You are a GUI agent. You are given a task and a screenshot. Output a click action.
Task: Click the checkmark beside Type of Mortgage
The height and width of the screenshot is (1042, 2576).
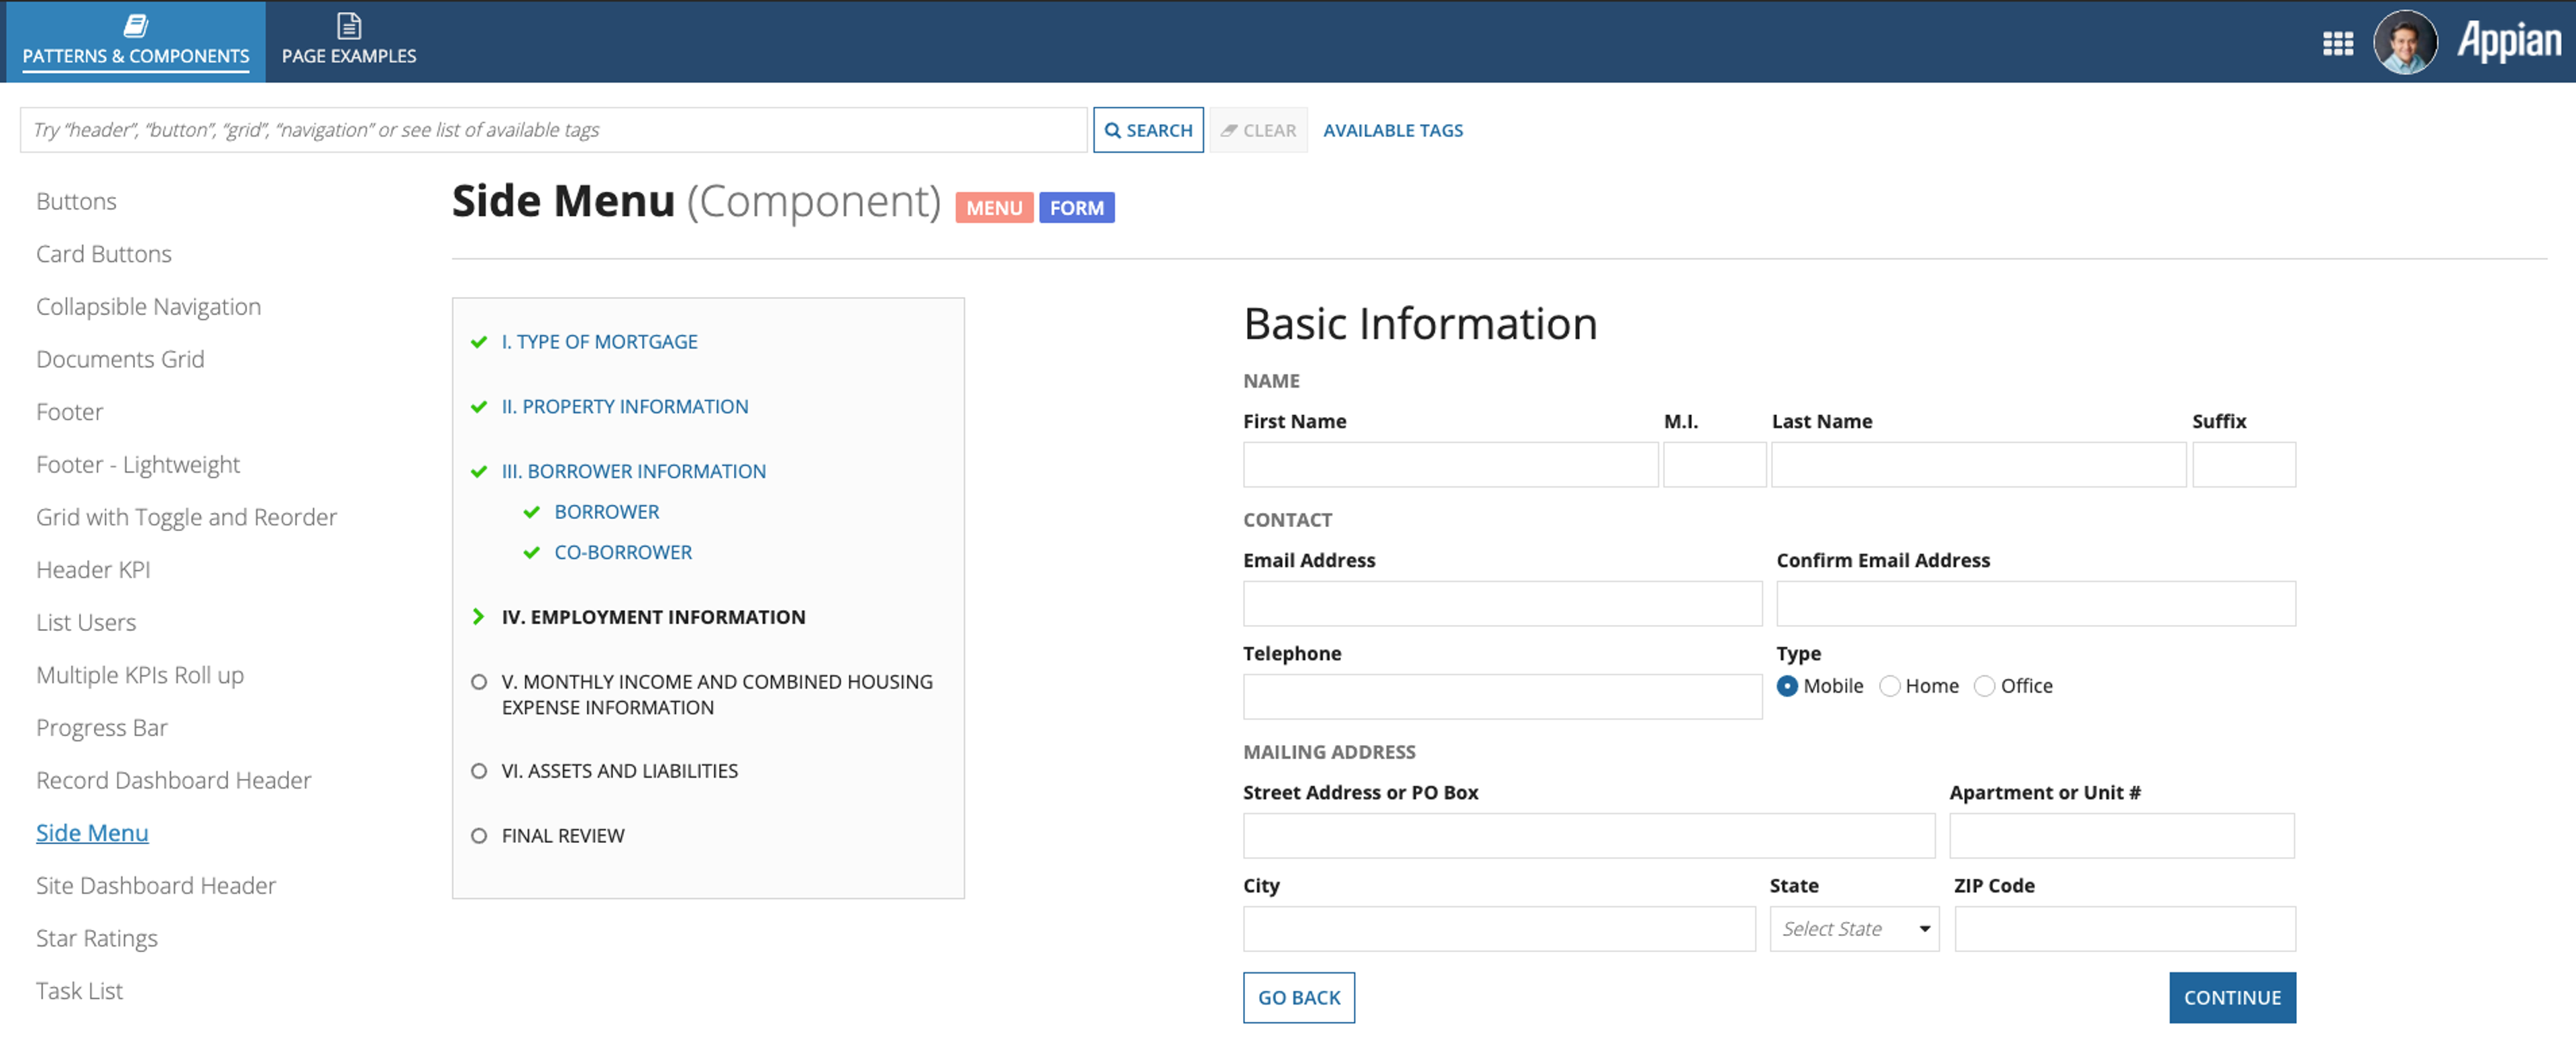(479, 342)
